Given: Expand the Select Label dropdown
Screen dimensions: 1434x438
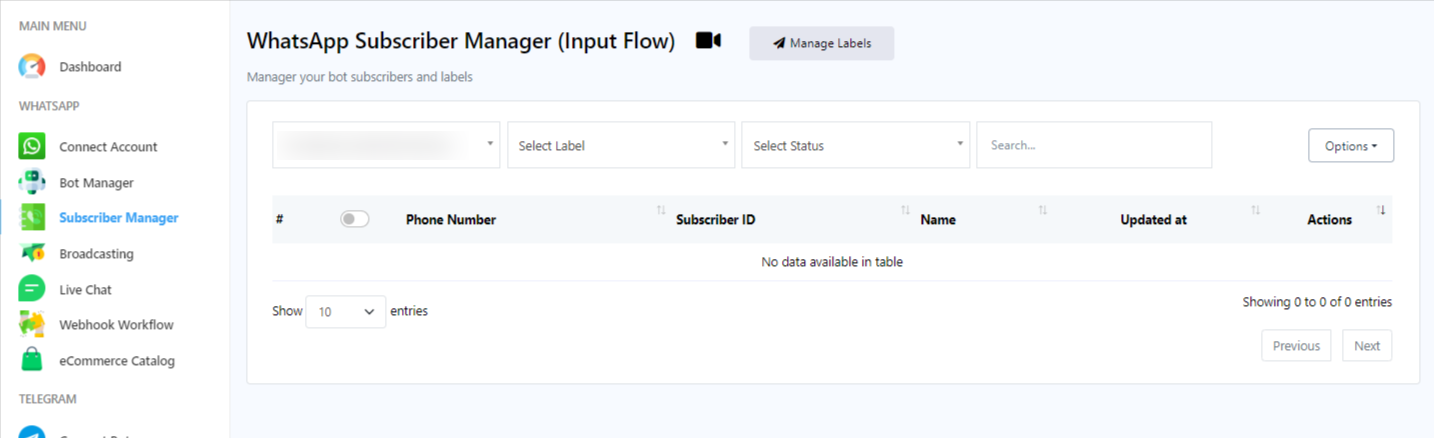Looking at the screenshot, I should tap(621, 146).
